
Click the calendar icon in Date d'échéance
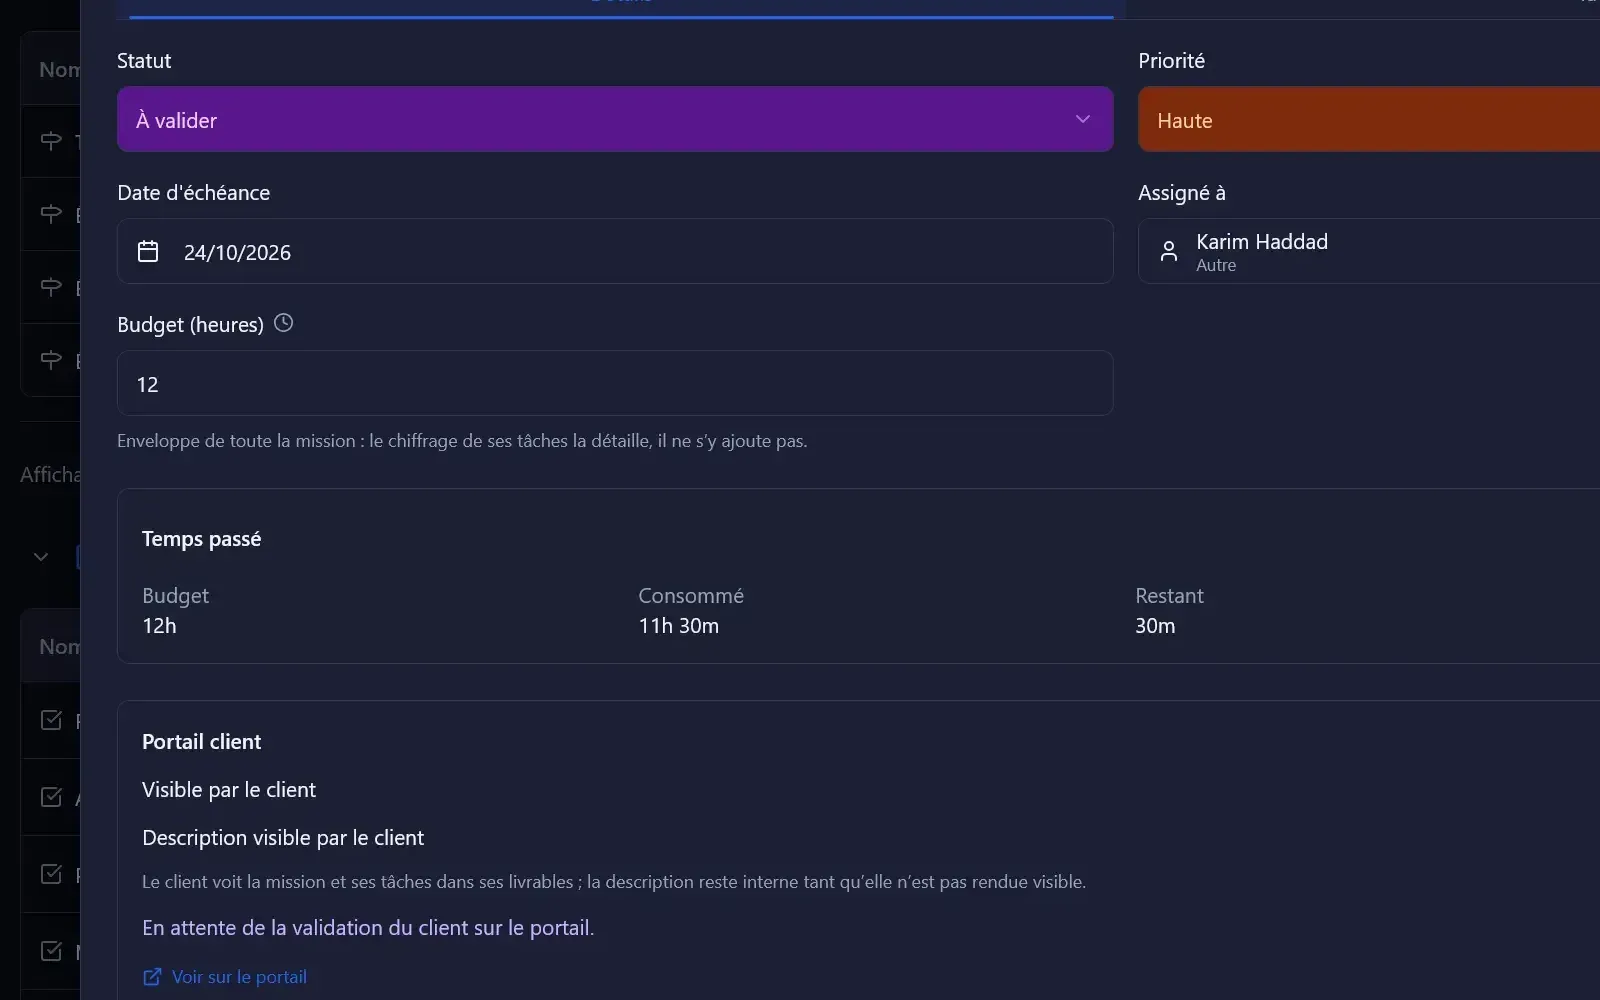[x=148, y=251]
